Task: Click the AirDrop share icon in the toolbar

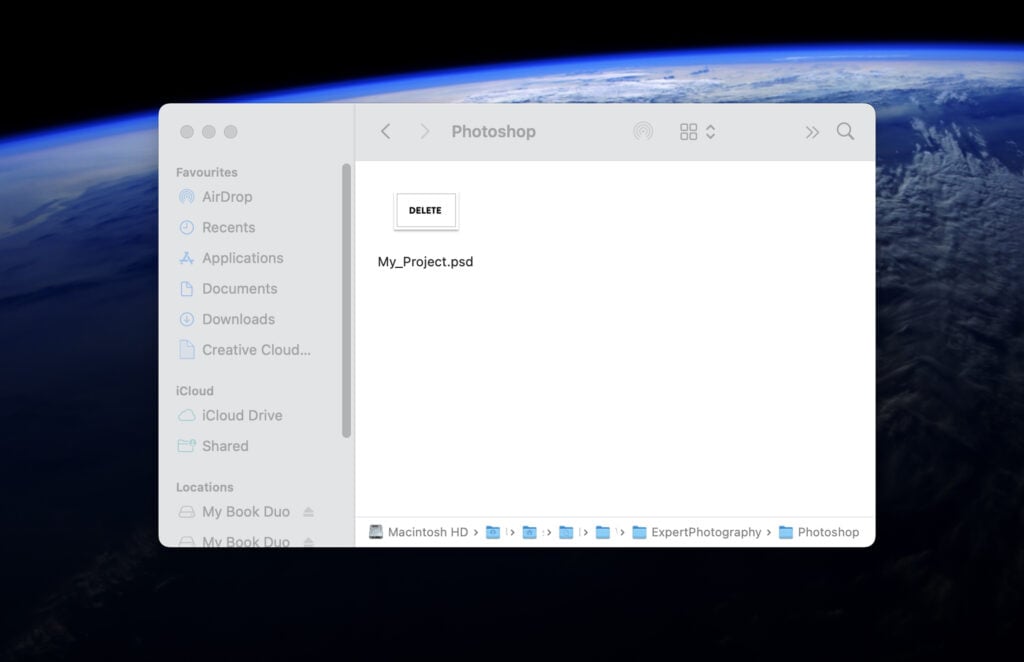Action: pyautogui.click(x=643, y=131)
